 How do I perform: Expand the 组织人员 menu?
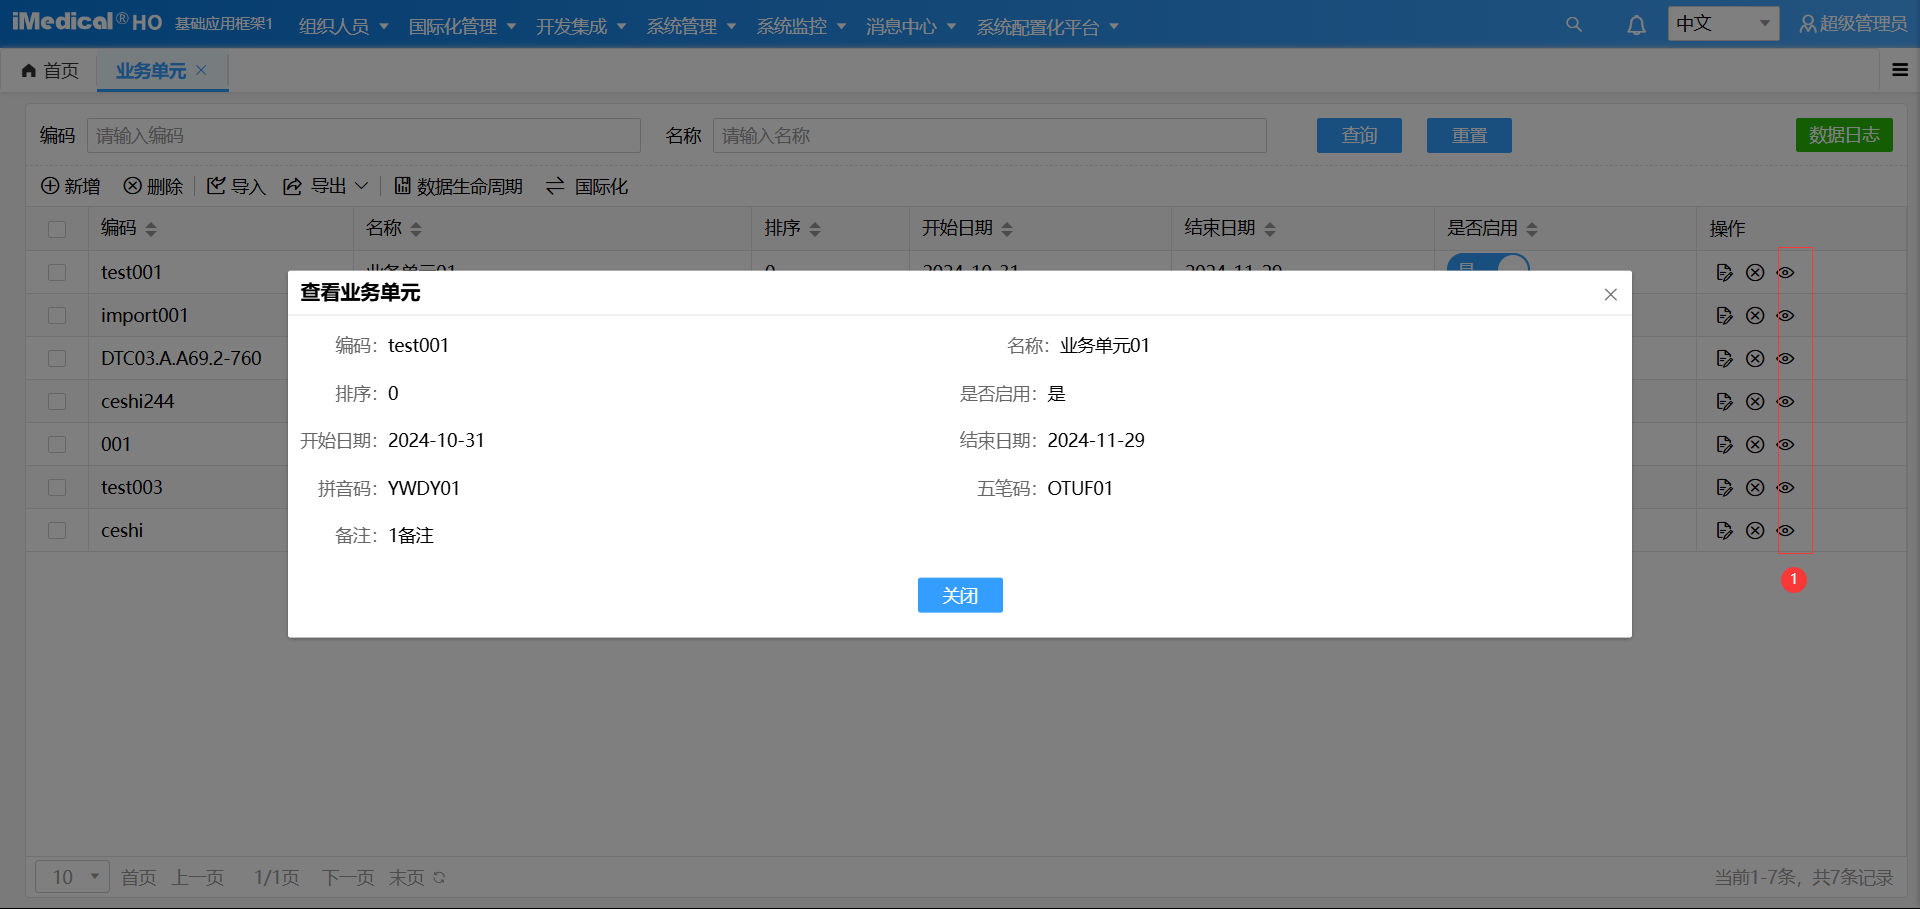click(343, 26)
